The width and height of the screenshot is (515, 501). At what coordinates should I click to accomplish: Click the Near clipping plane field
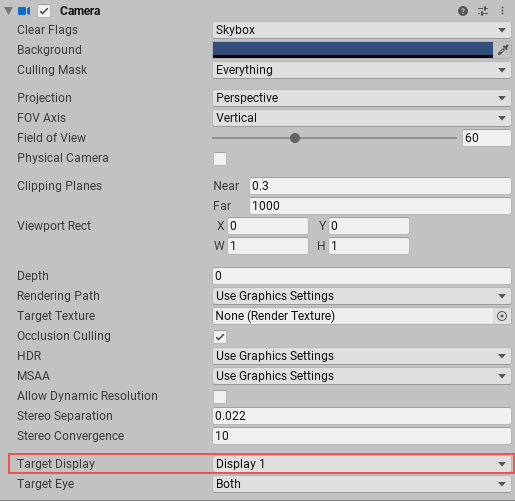(x=380, y=186)
